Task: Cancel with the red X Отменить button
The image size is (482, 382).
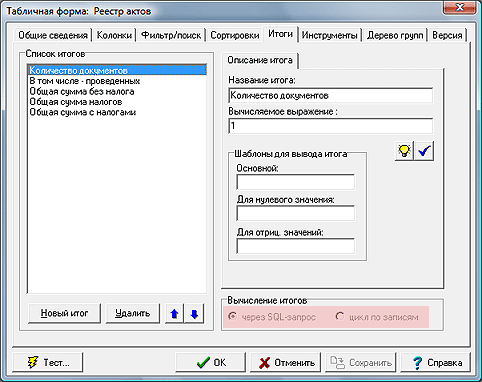Action: [286, 362]
